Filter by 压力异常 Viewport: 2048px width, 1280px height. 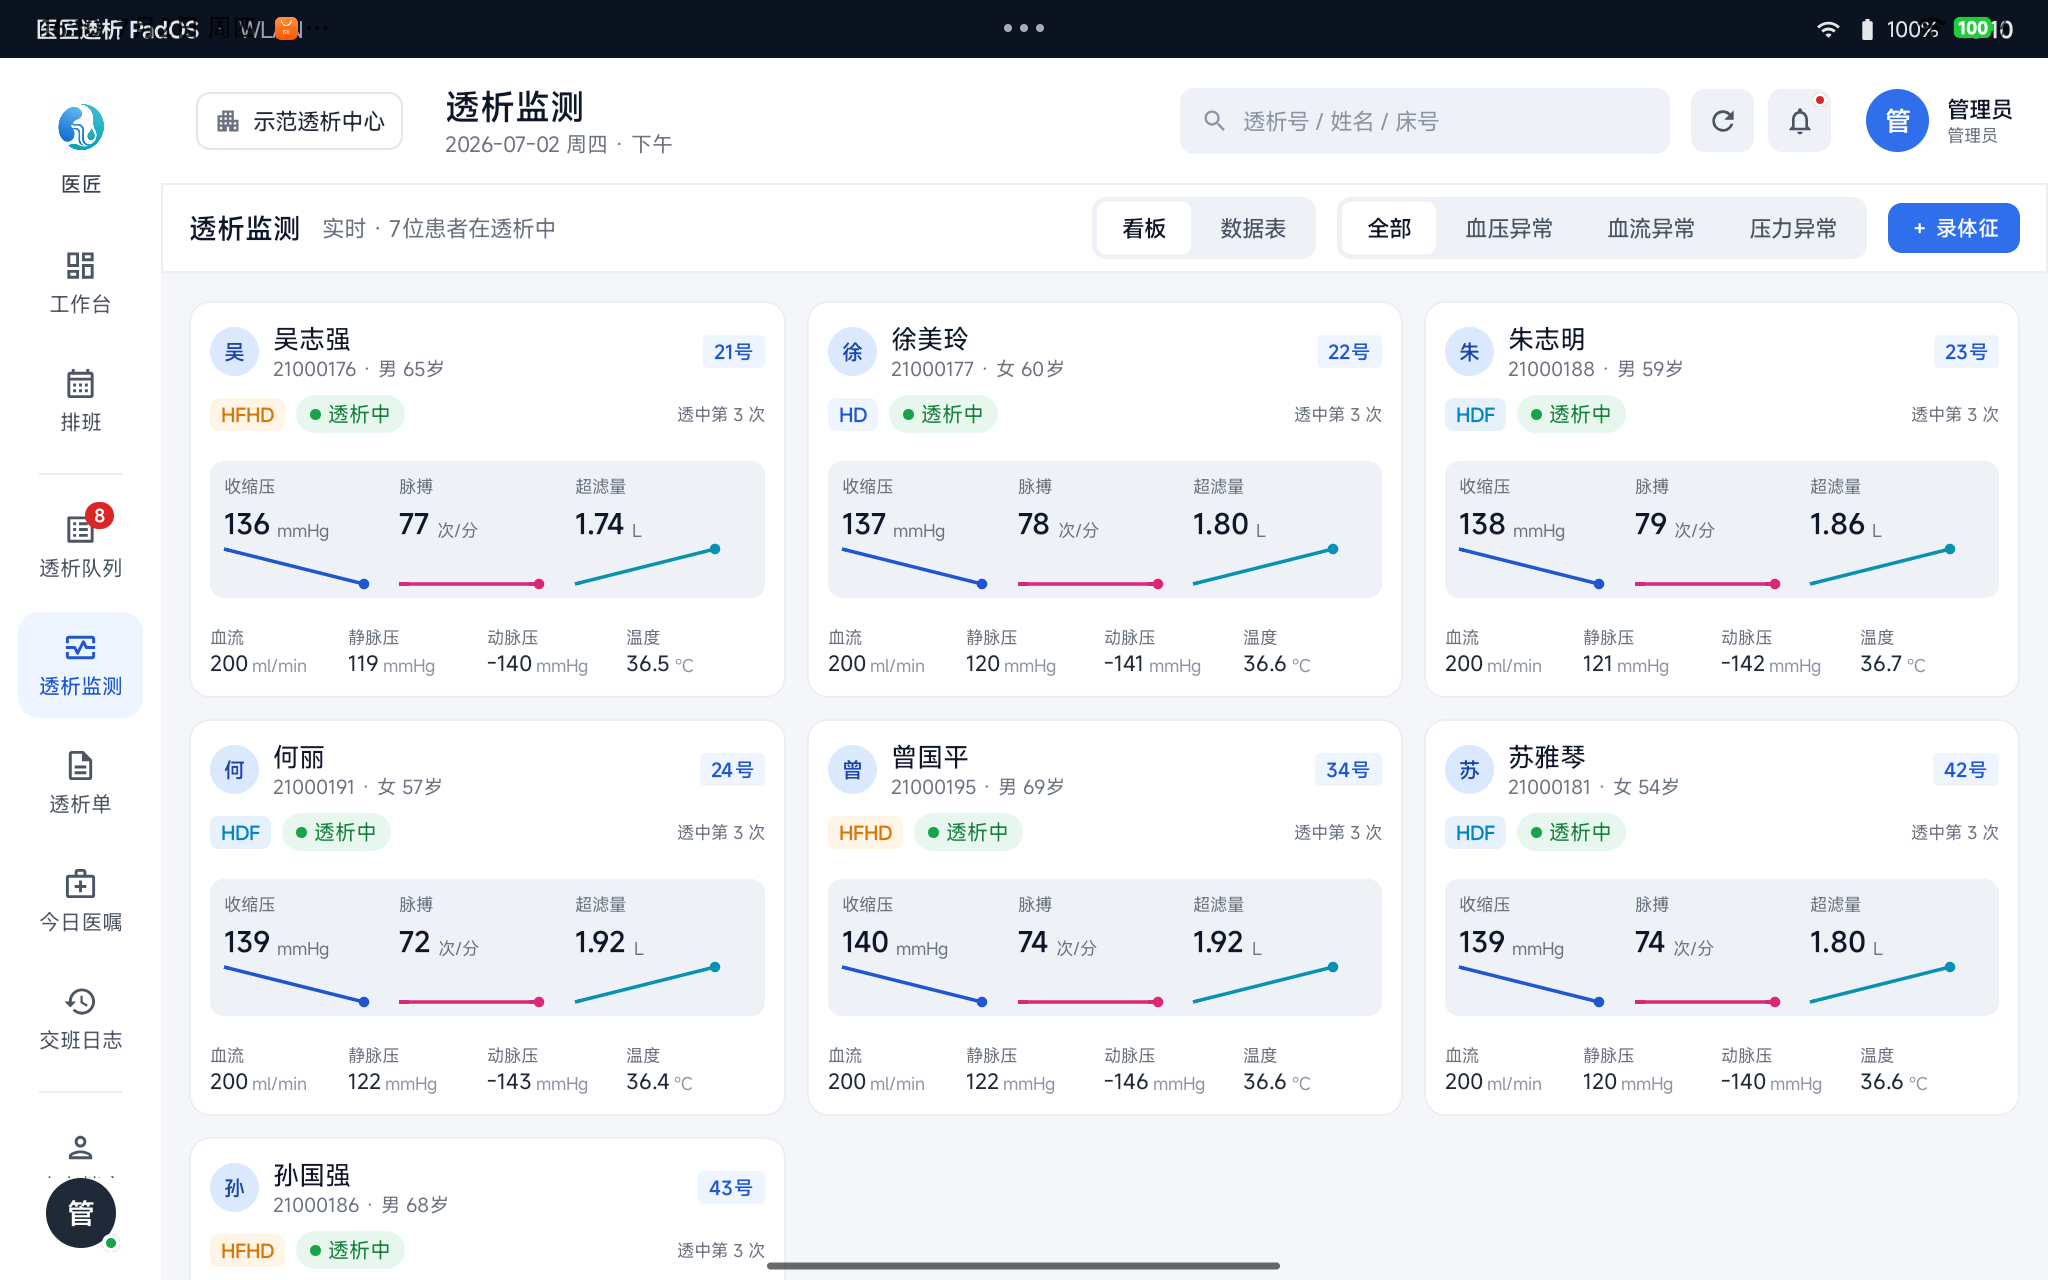pos(1792,228)
